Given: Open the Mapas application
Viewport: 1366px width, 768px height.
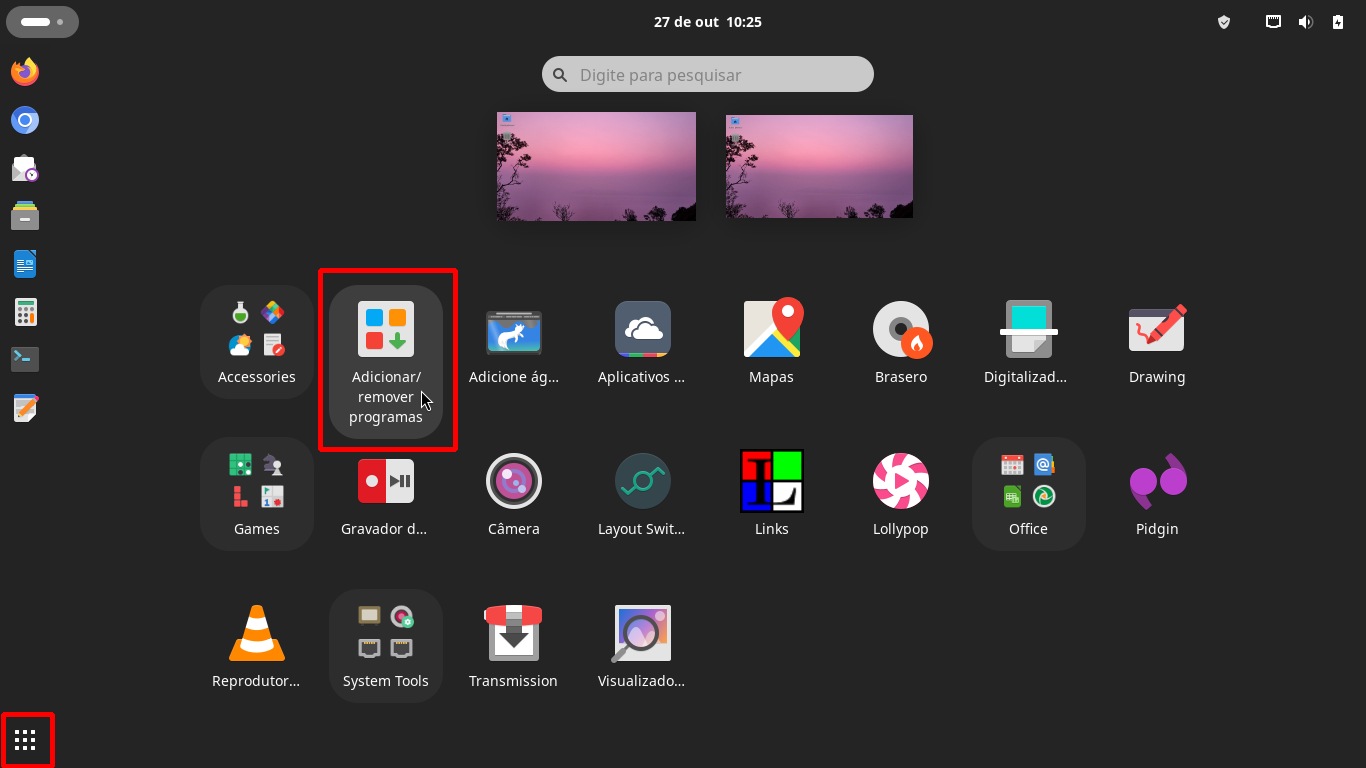Looking at the screenshot, I should coord(772,330).
